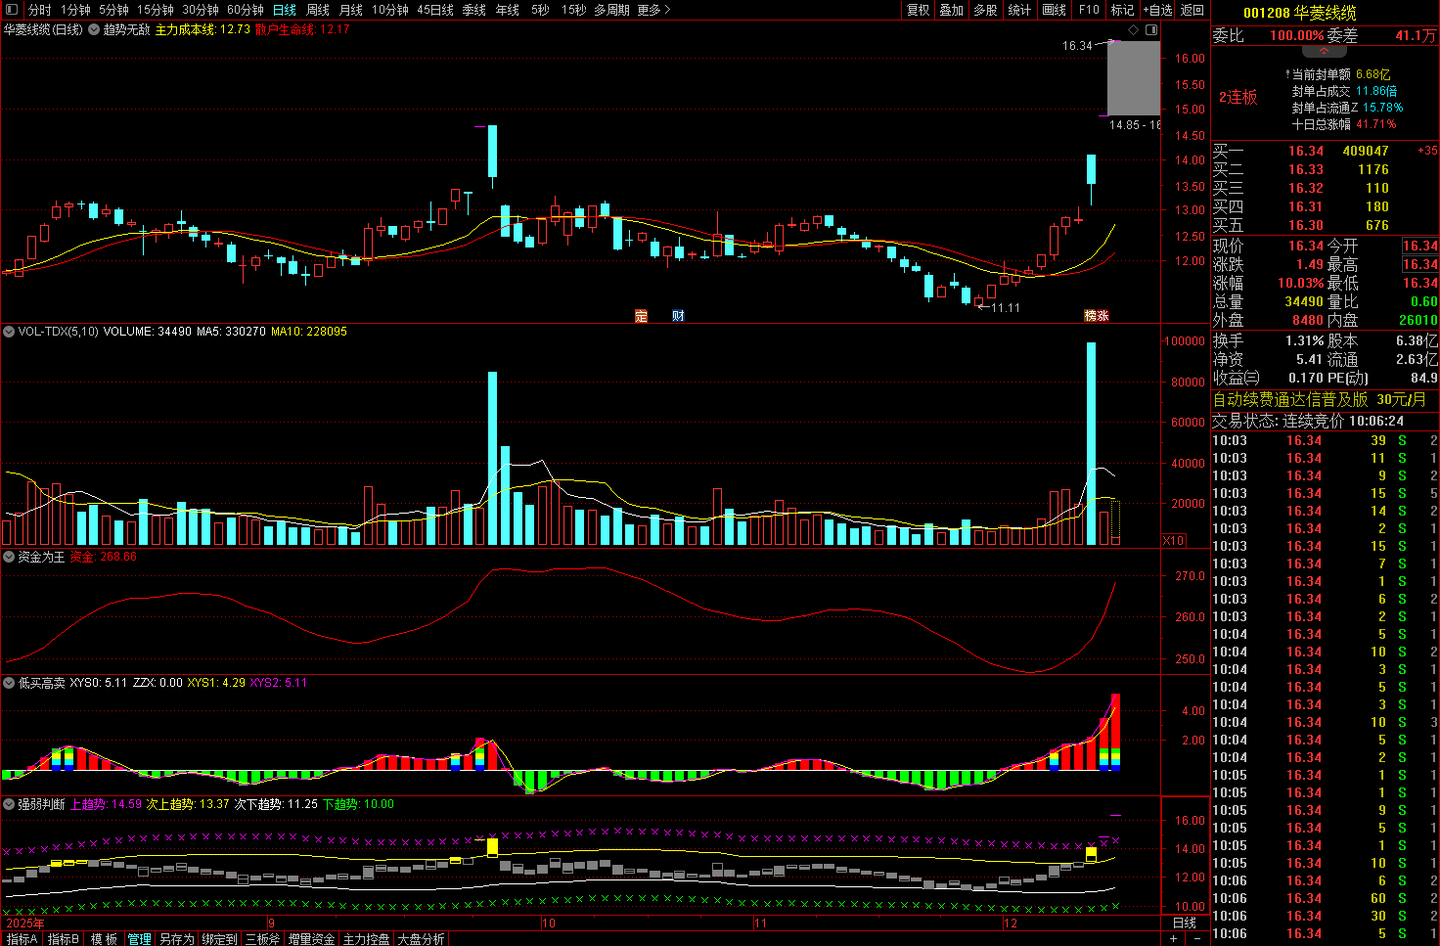Click the diamond icon above the chart

[x=1133, y=30]
